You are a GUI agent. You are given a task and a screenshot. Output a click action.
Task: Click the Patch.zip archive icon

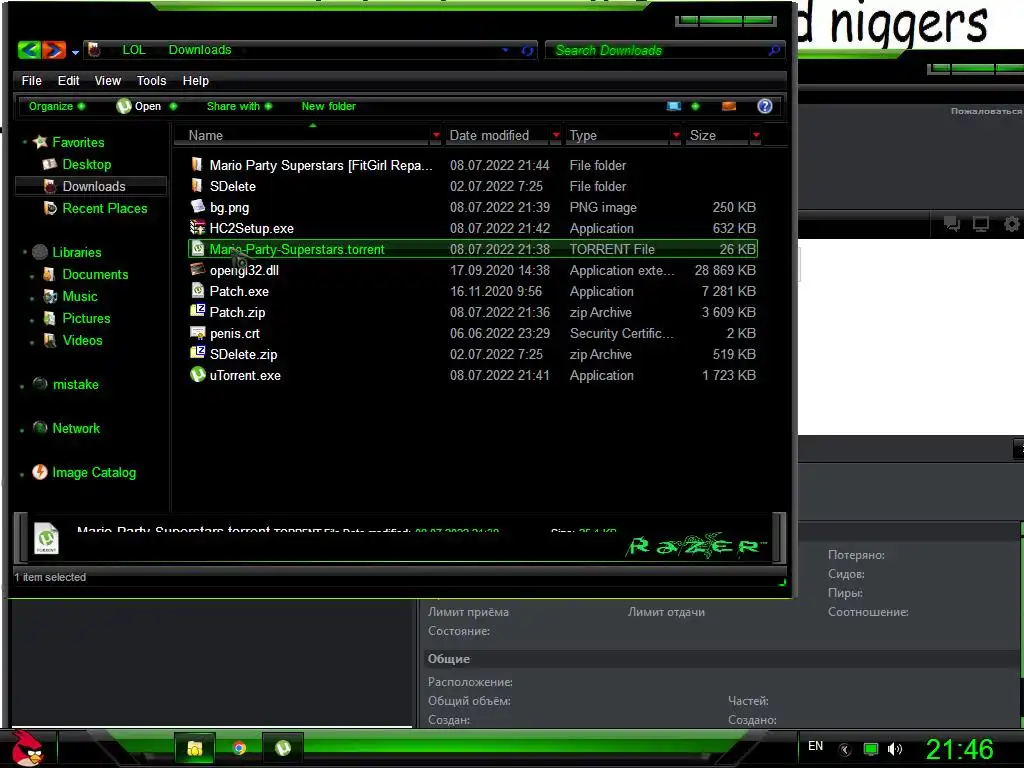coord(197,312)
